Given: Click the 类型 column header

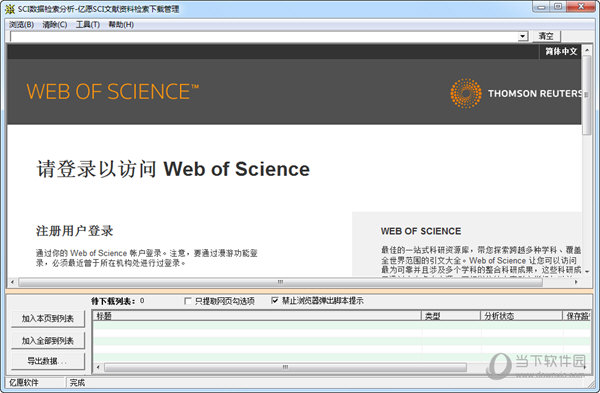Looking at the screenshot, I should click(451, 316).
